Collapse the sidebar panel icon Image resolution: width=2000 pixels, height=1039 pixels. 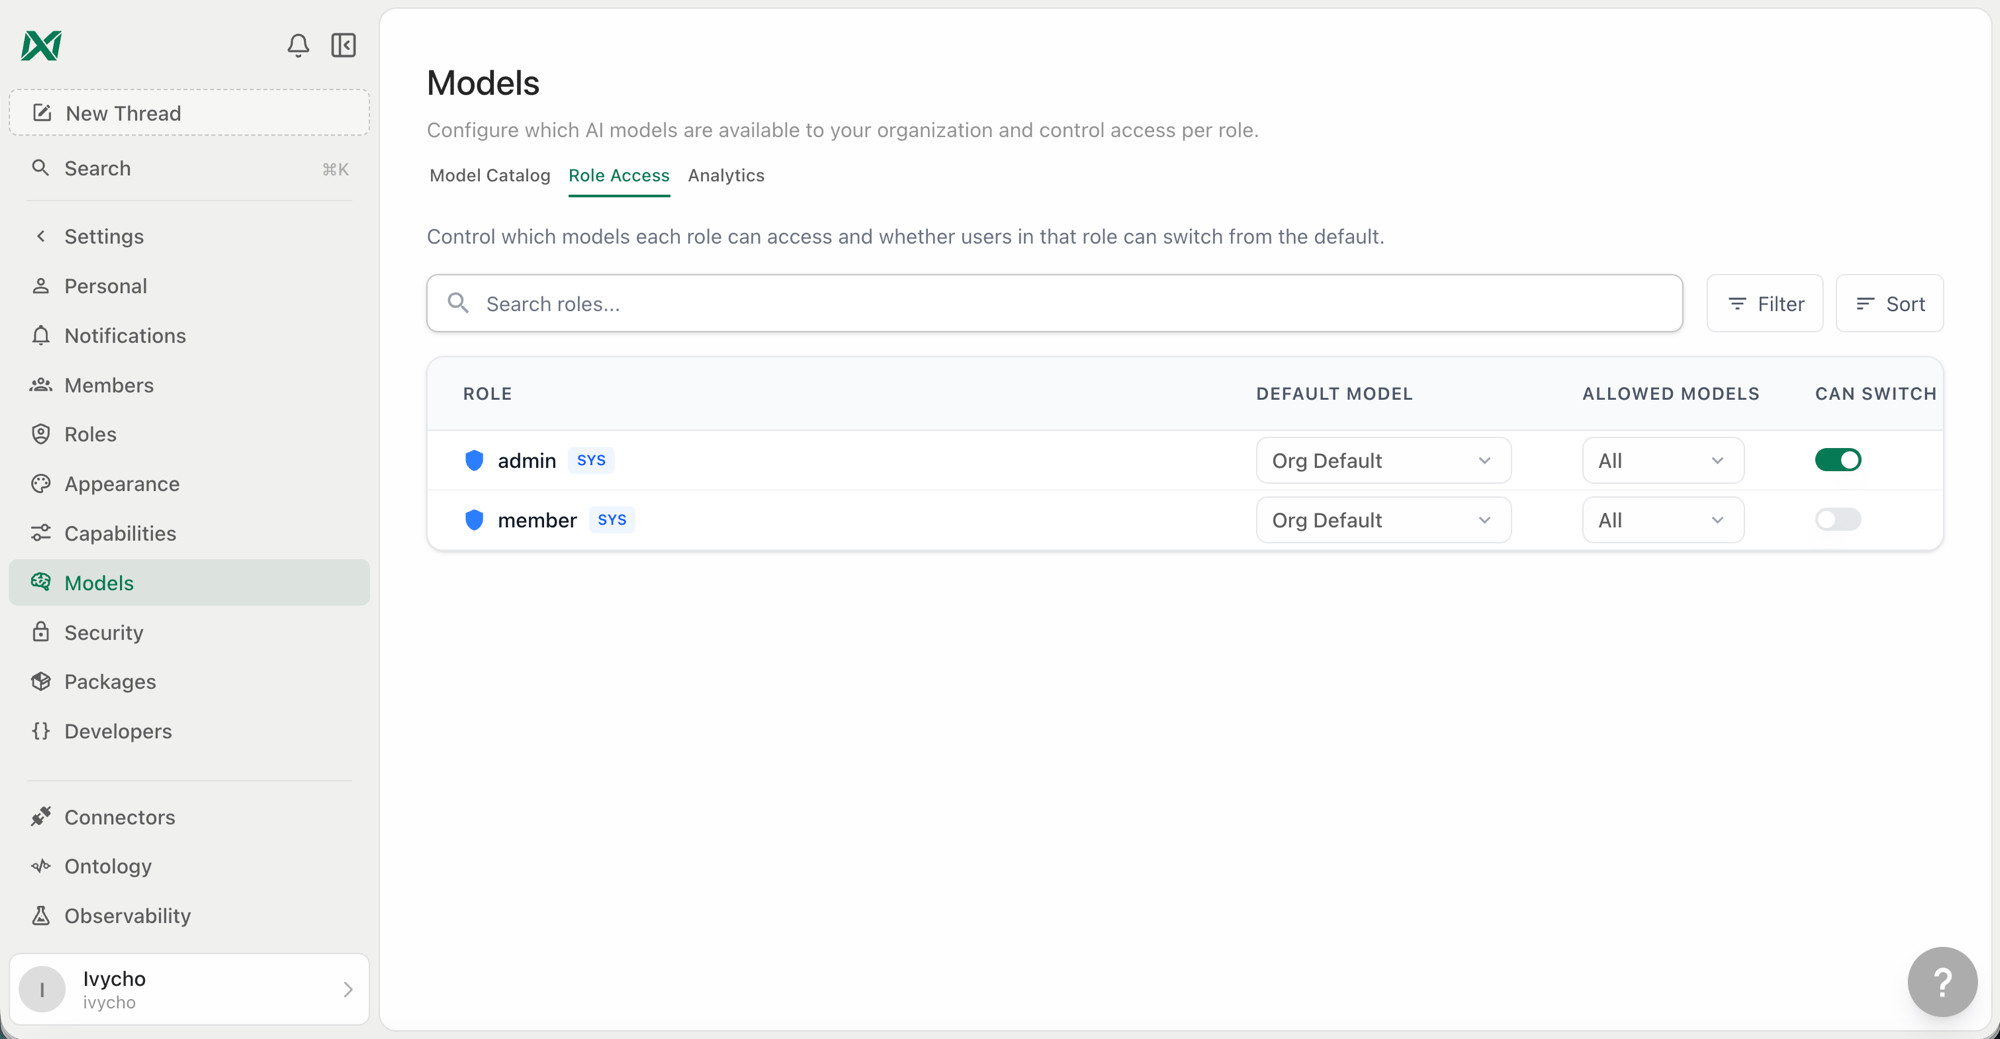[x=343, y=45]
